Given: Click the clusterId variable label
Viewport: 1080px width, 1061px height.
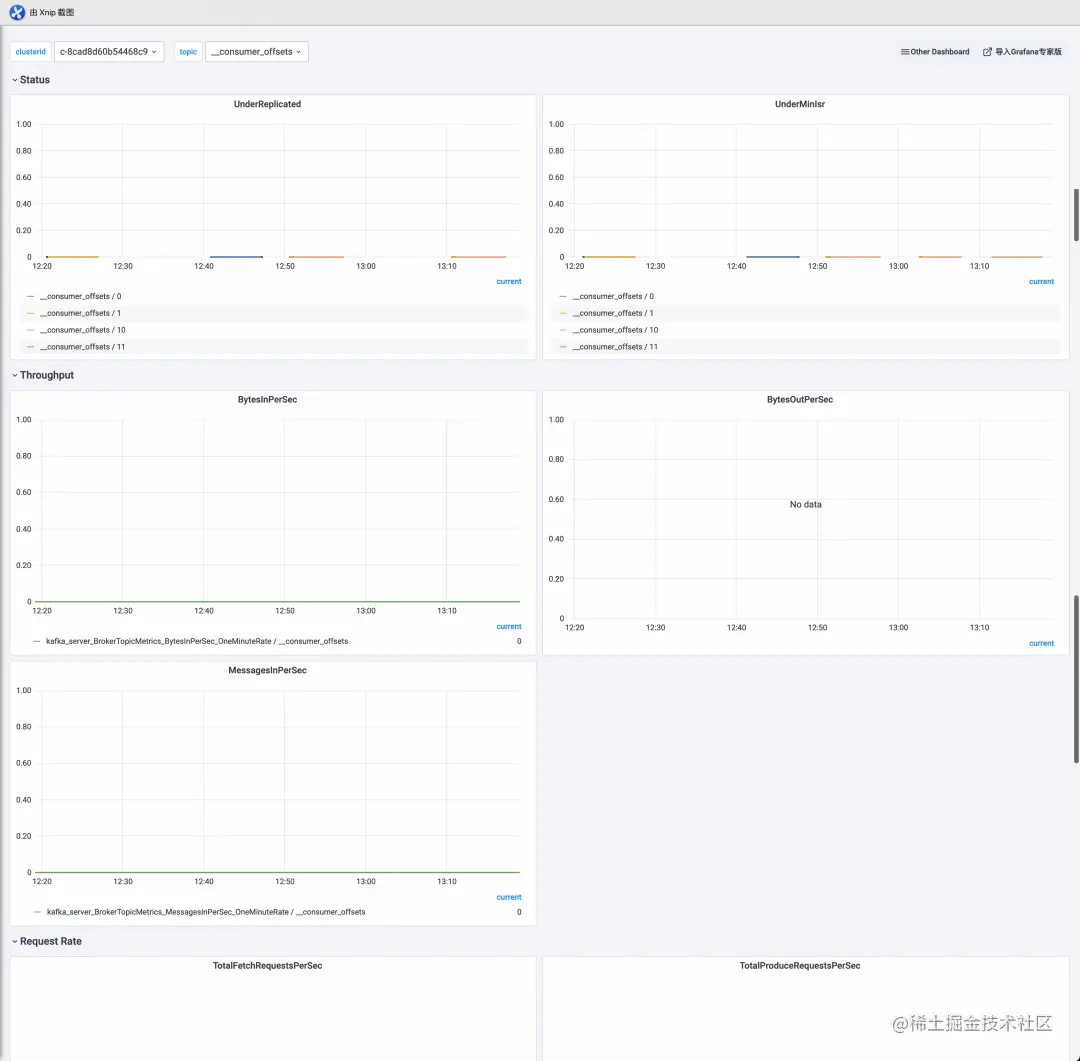Looking at the screenshot, I should (30, 52).
